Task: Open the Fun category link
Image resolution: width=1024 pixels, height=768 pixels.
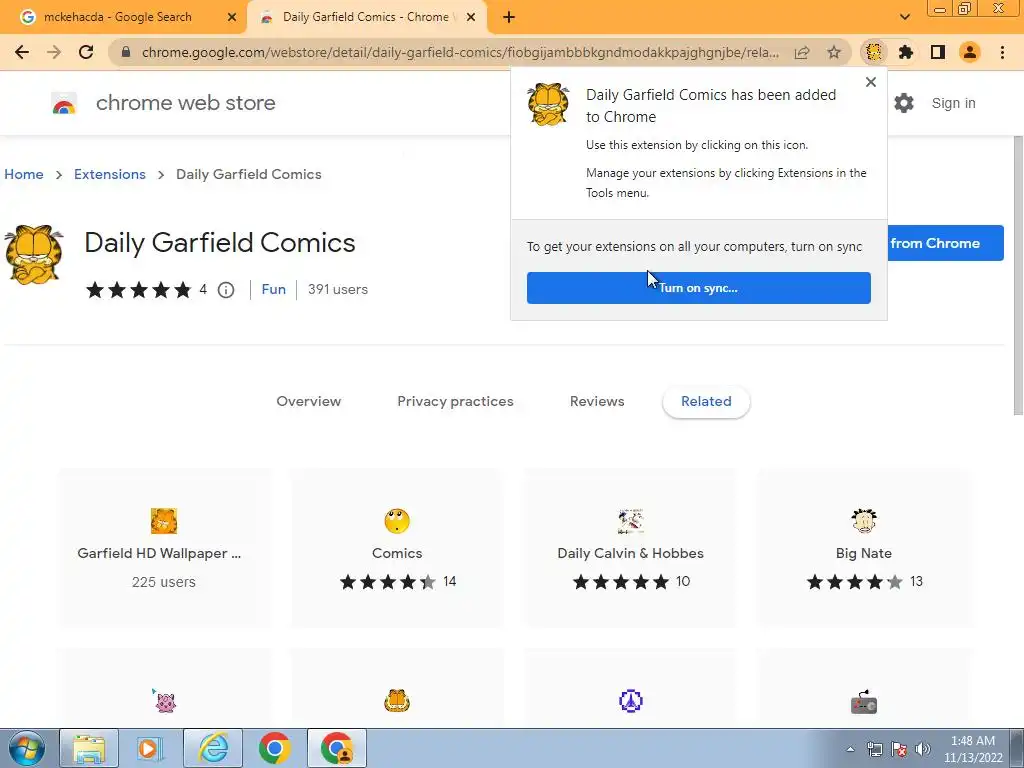Action: coord(274,289)
